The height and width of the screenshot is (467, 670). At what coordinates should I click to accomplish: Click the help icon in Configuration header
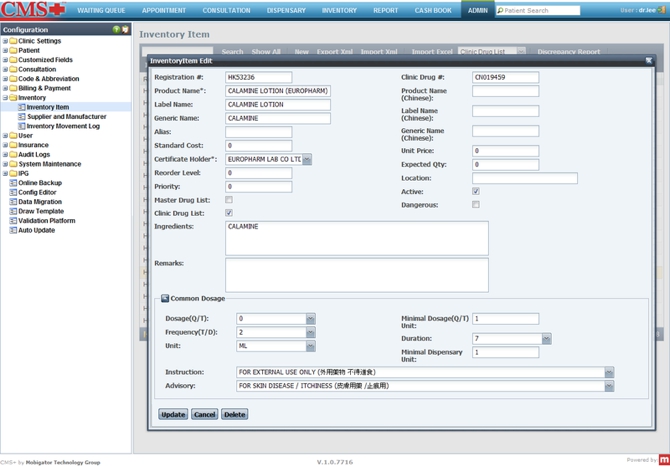(117, 30)
